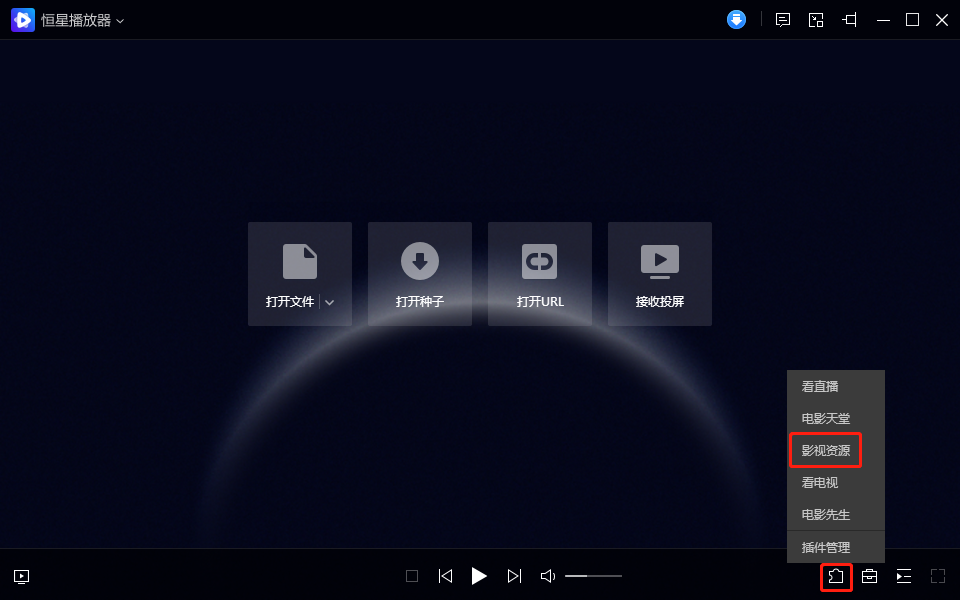This screenshot has height=600, width=960.
Task: Adjust the volume slider
Action: pyautogui.click(x=593, y=576)
